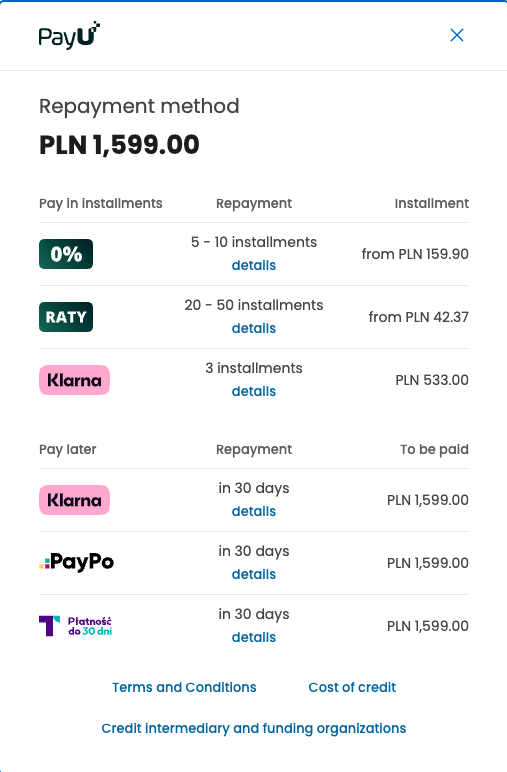
Task: Show details for Płatność do 30 dni
Action: pyautogui.click(x=254, y=638)
